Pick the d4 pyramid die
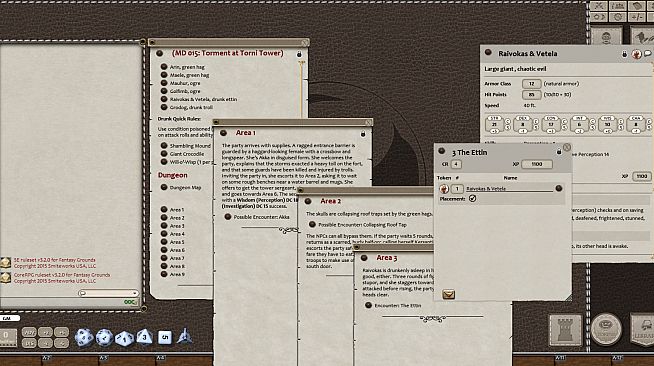 184,336
